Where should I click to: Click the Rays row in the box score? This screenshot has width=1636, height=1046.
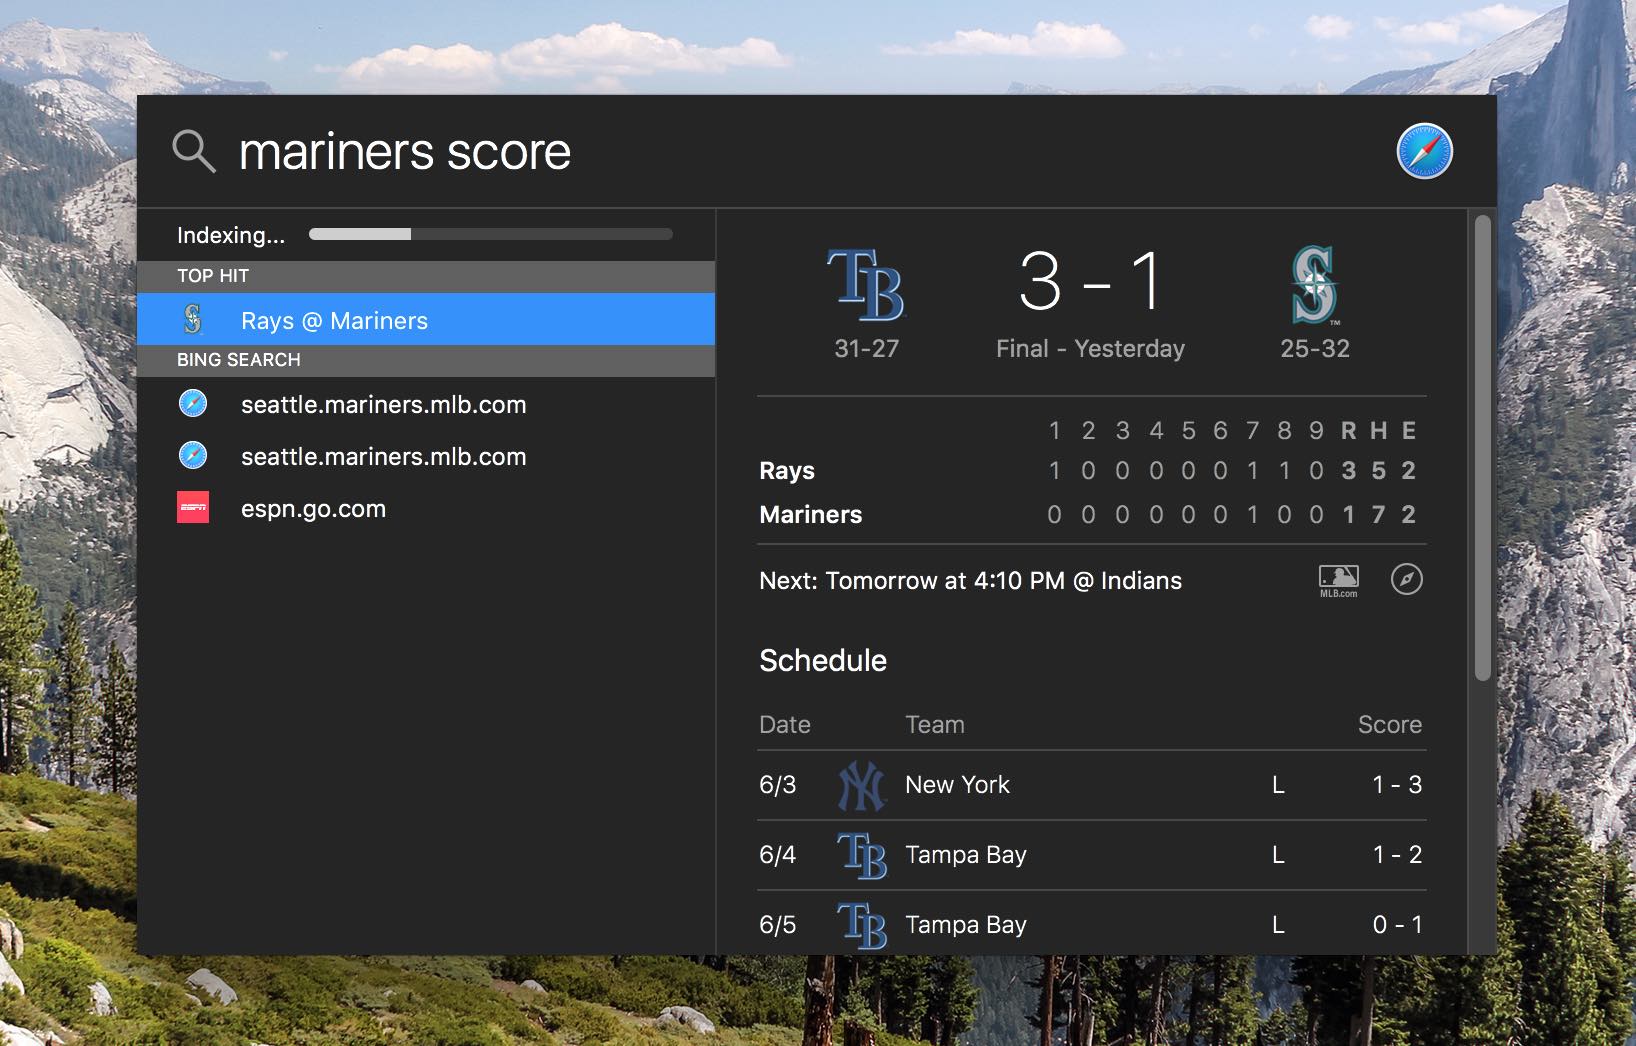(x=1088, y=470)
